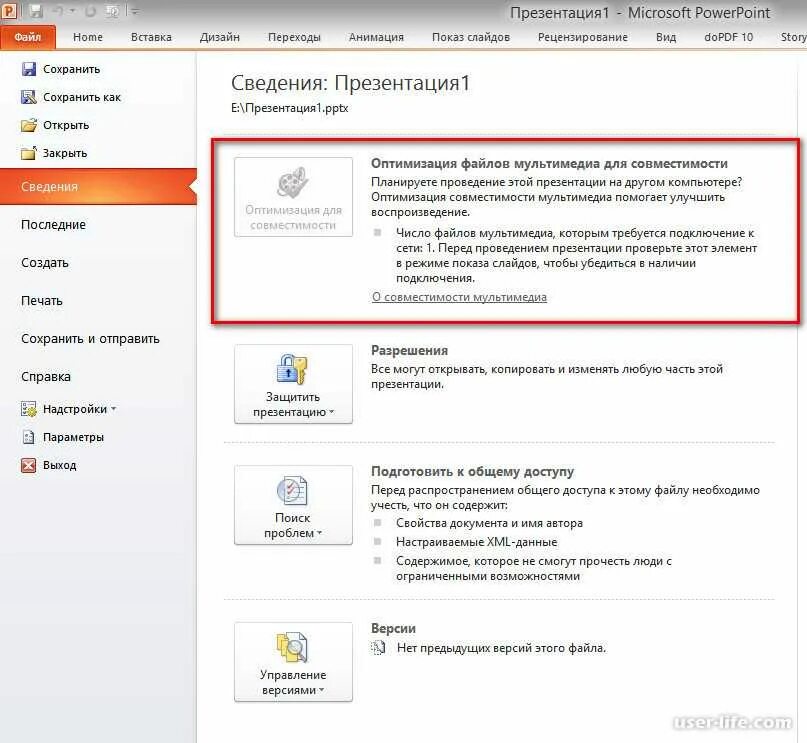
Task: Expand the Защитить презентацию dropdown arrow
Action: coord(331,412)
